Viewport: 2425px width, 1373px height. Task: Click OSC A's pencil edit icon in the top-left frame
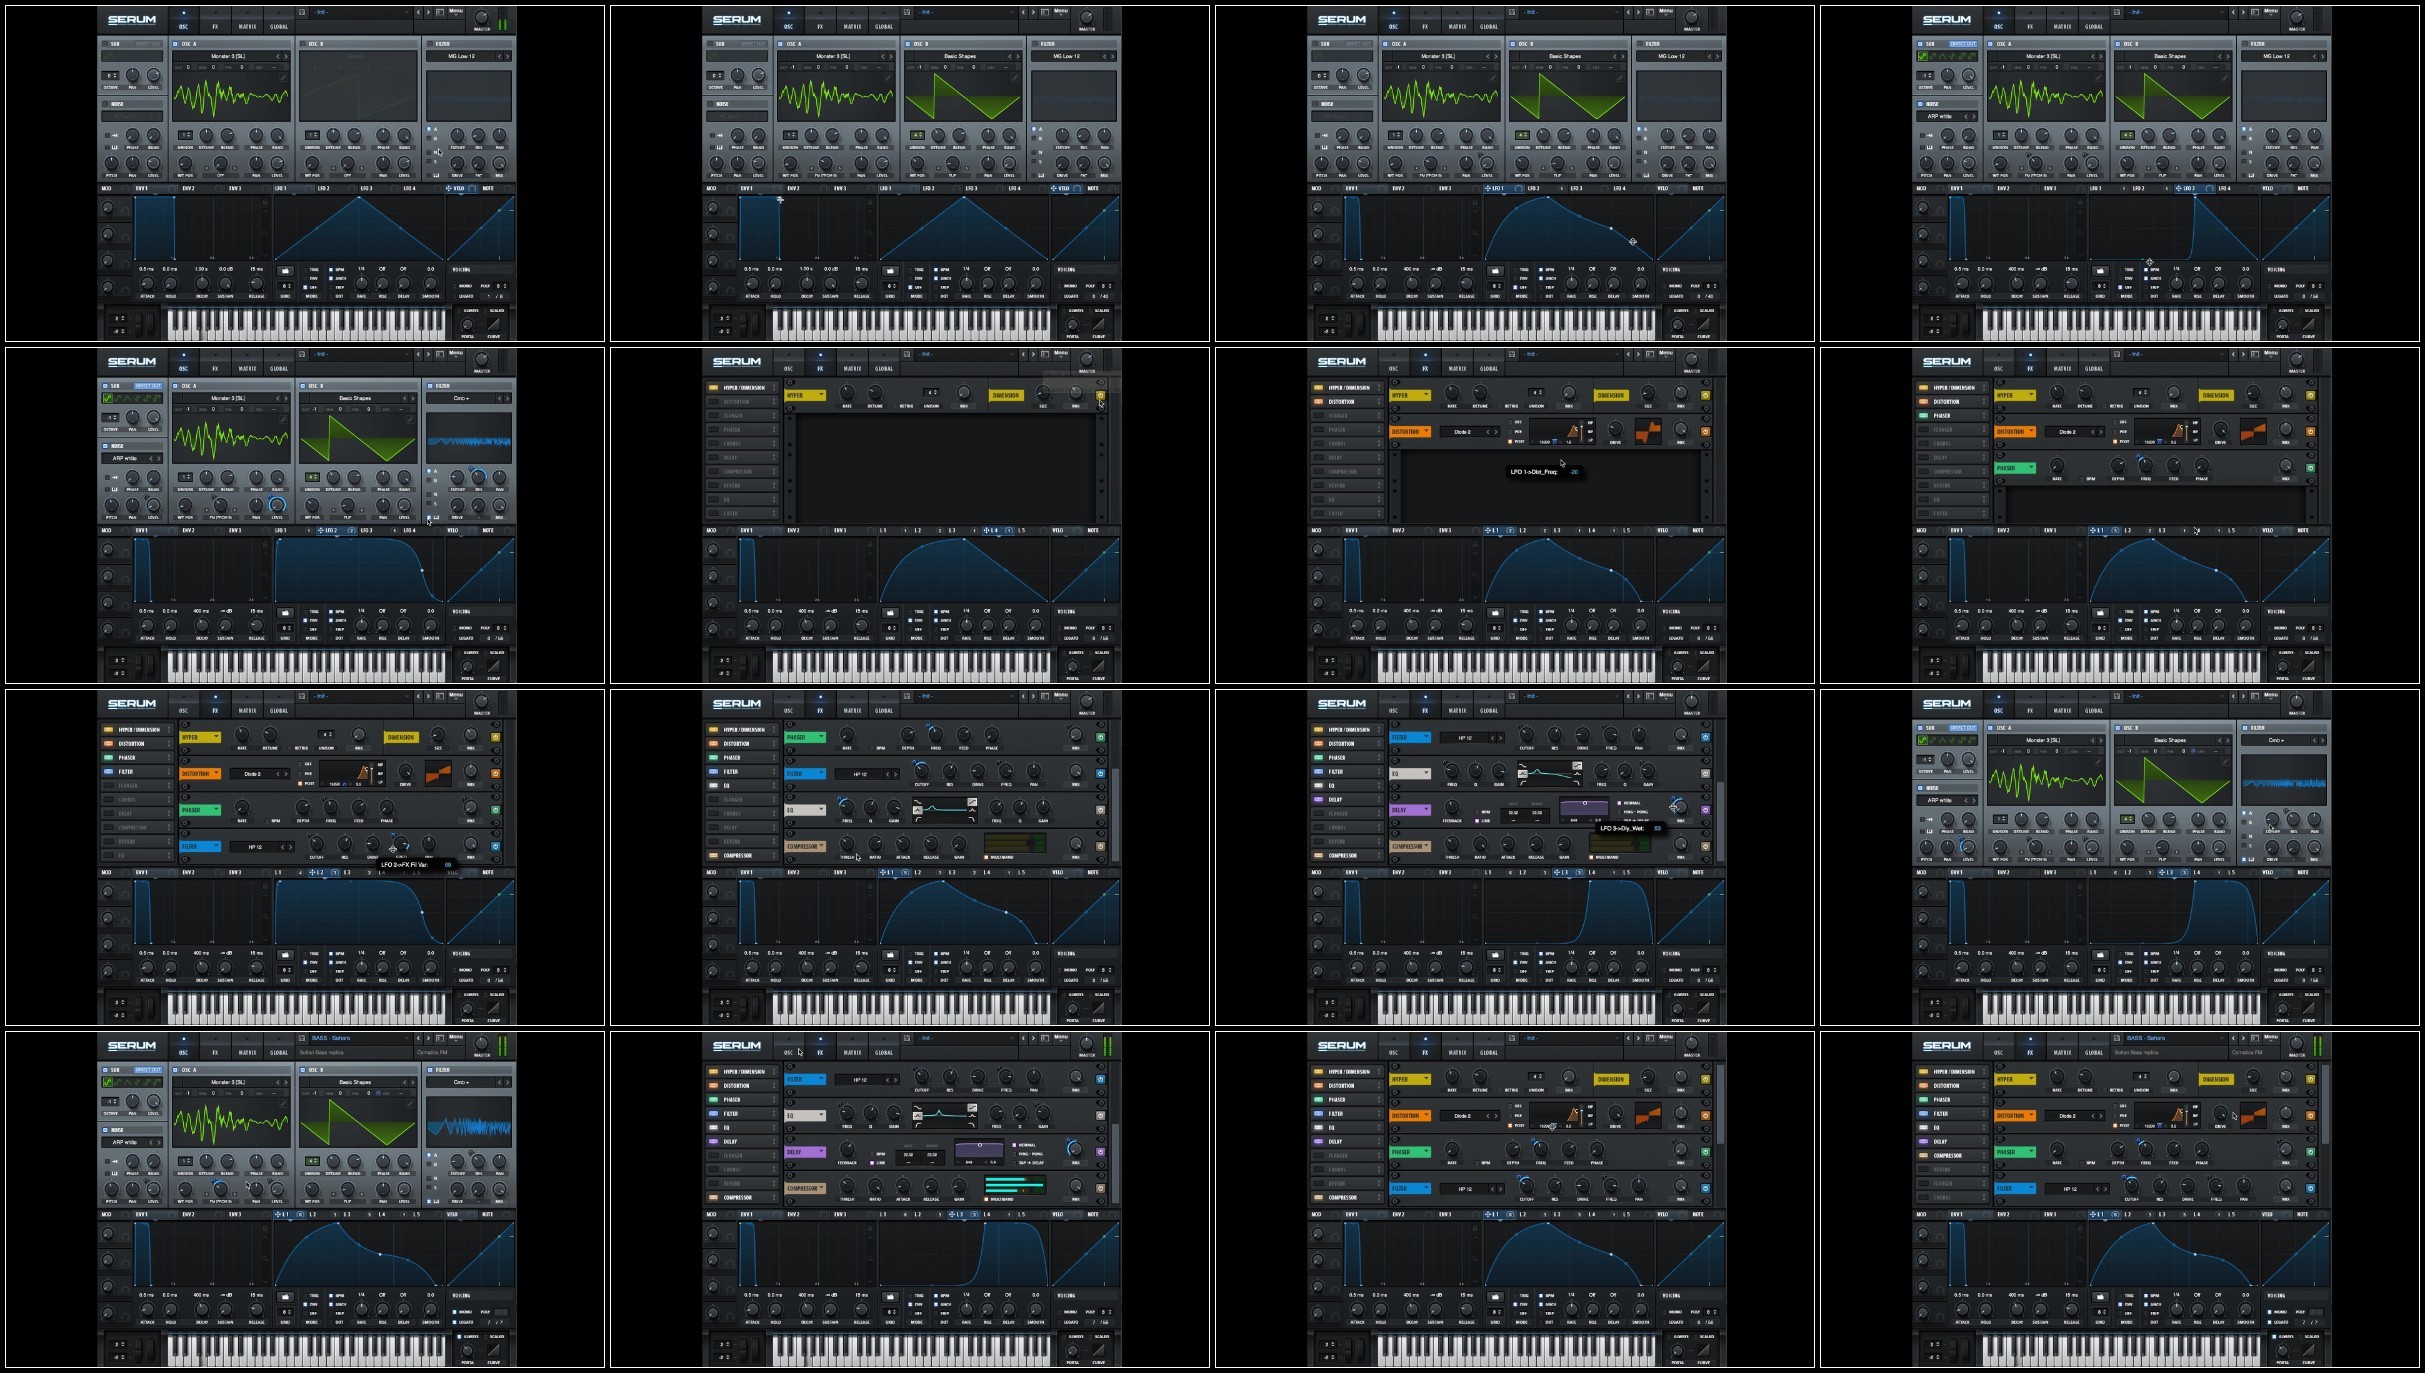[284, 78]
